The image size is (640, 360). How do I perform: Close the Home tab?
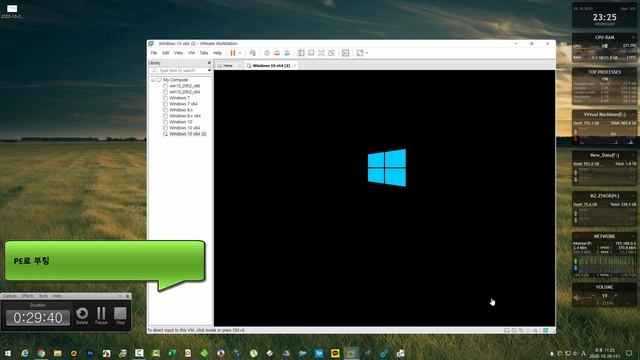pos(240,66)
